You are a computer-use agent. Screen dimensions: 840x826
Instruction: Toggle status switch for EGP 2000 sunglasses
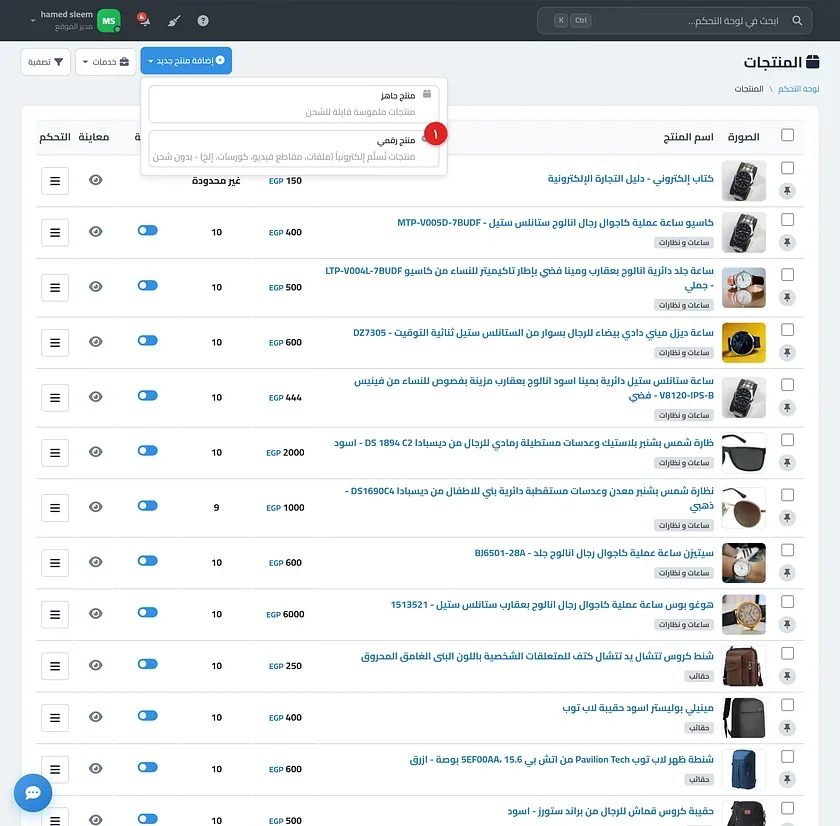[147, 450]
